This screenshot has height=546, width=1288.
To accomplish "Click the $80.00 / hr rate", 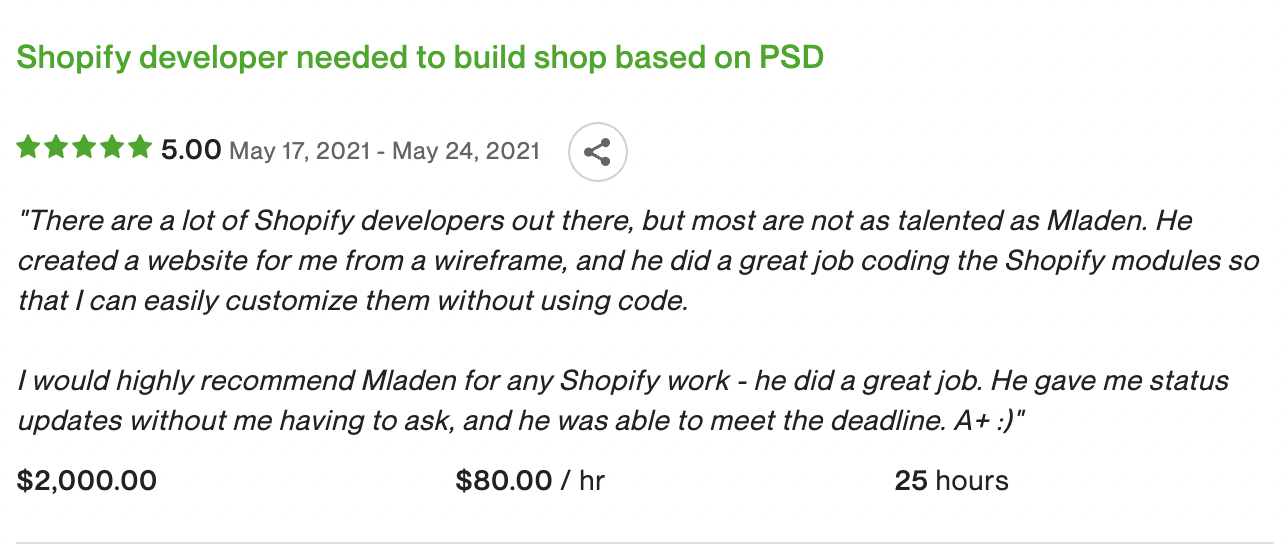I will coord(530,481).
